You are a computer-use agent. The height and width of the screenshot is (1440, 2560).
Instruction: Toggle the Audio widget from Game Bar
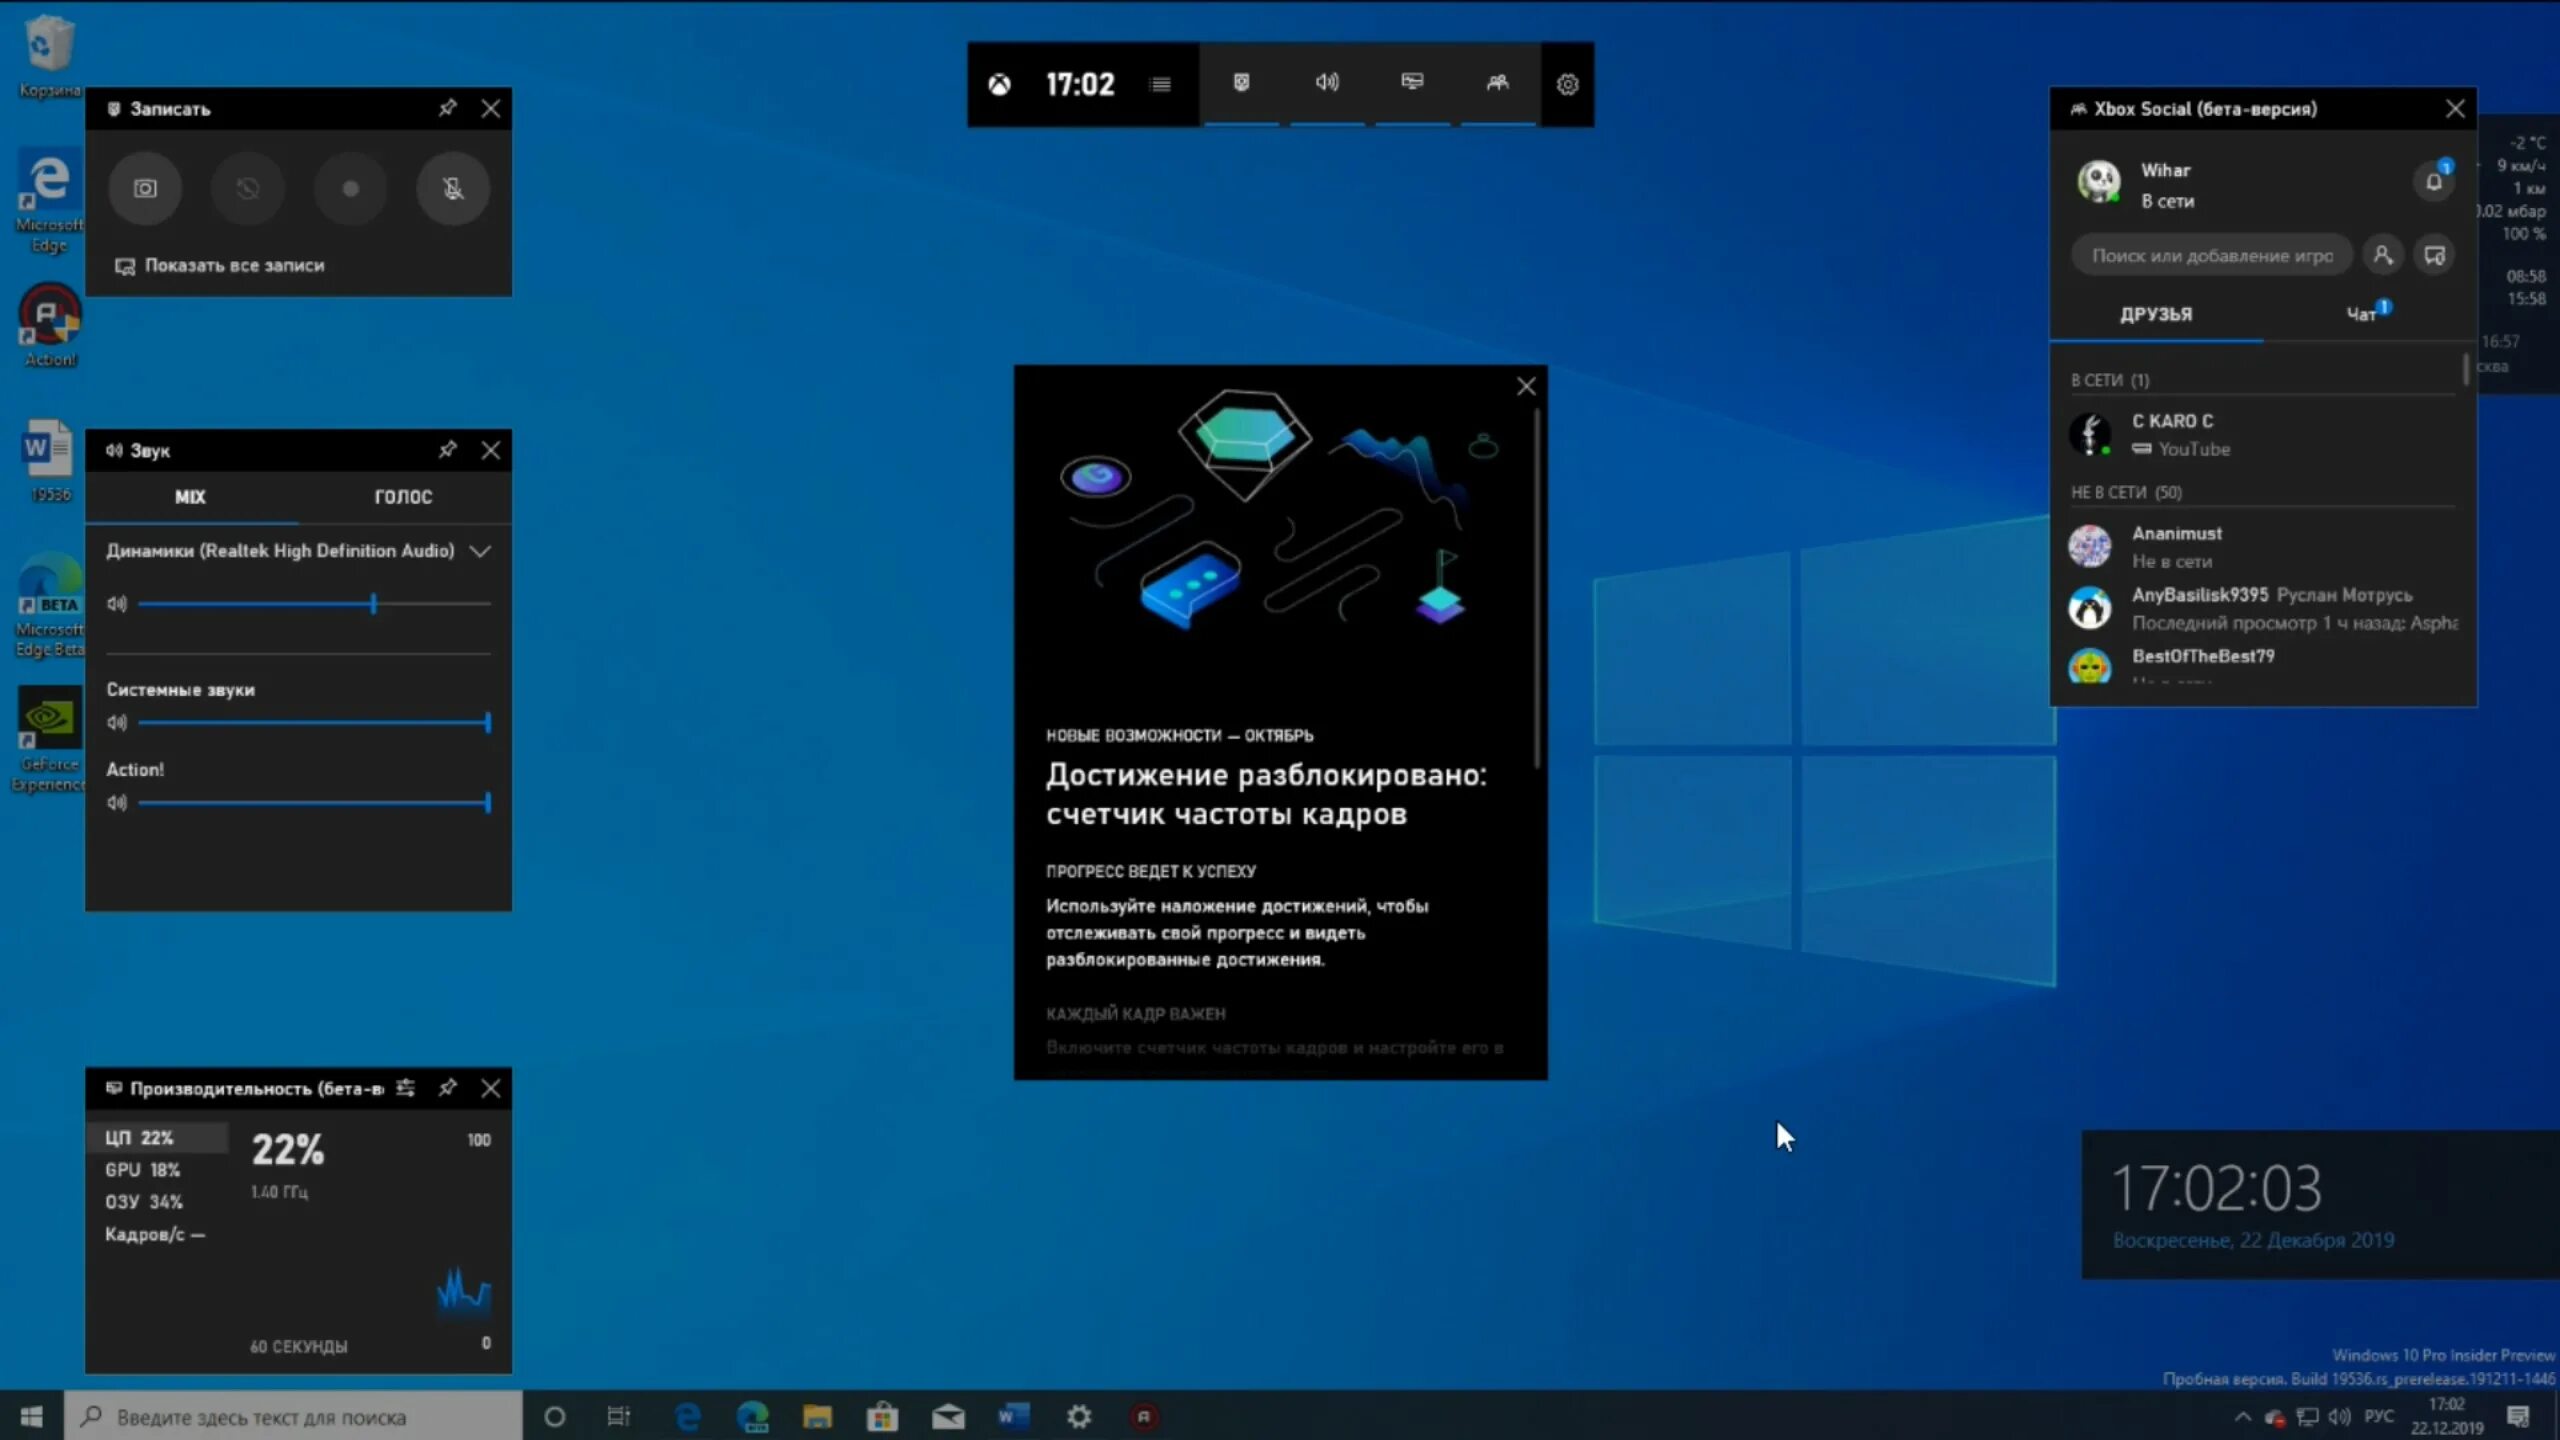[x=1327, y=83]
